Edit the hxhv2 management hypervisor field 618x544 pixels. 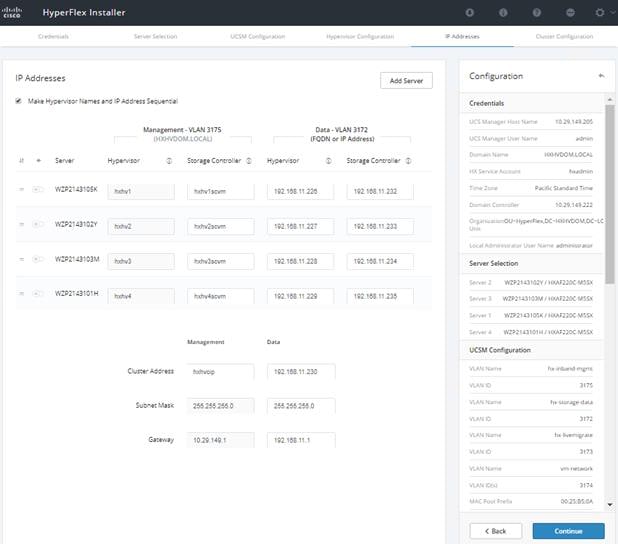141,226
